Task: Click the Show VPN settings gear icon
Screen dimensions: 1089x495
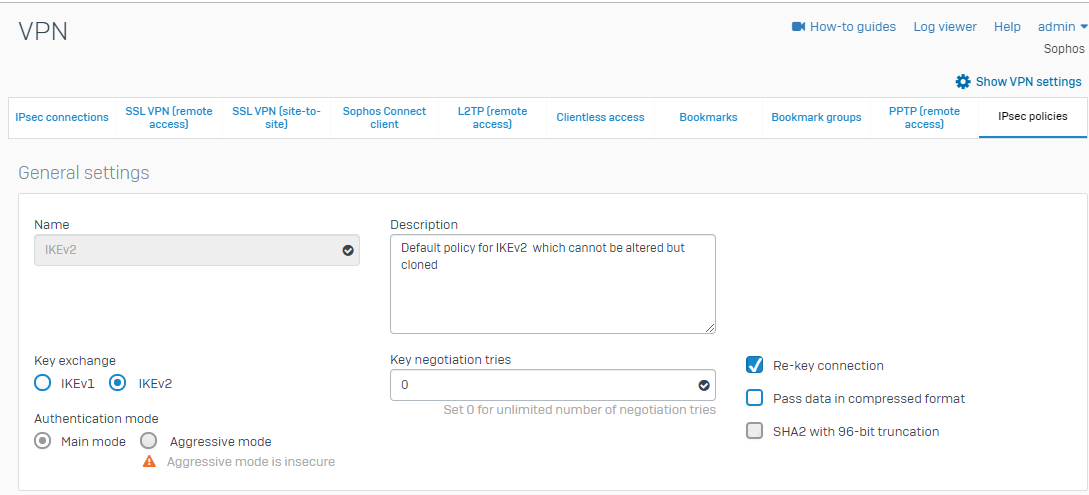Action: pyautogui.click(x=963, y=82)
